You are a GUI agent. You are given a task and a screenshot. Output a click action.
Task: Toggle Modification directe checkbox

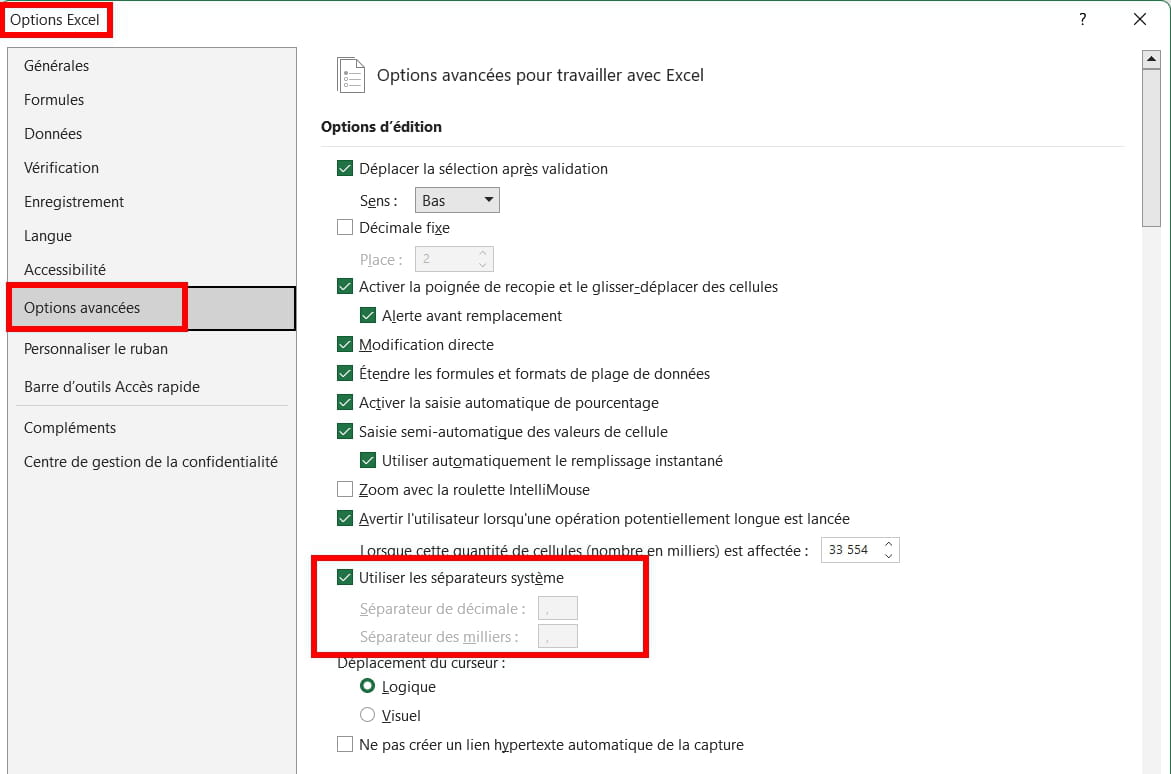[x=344, y=344]
